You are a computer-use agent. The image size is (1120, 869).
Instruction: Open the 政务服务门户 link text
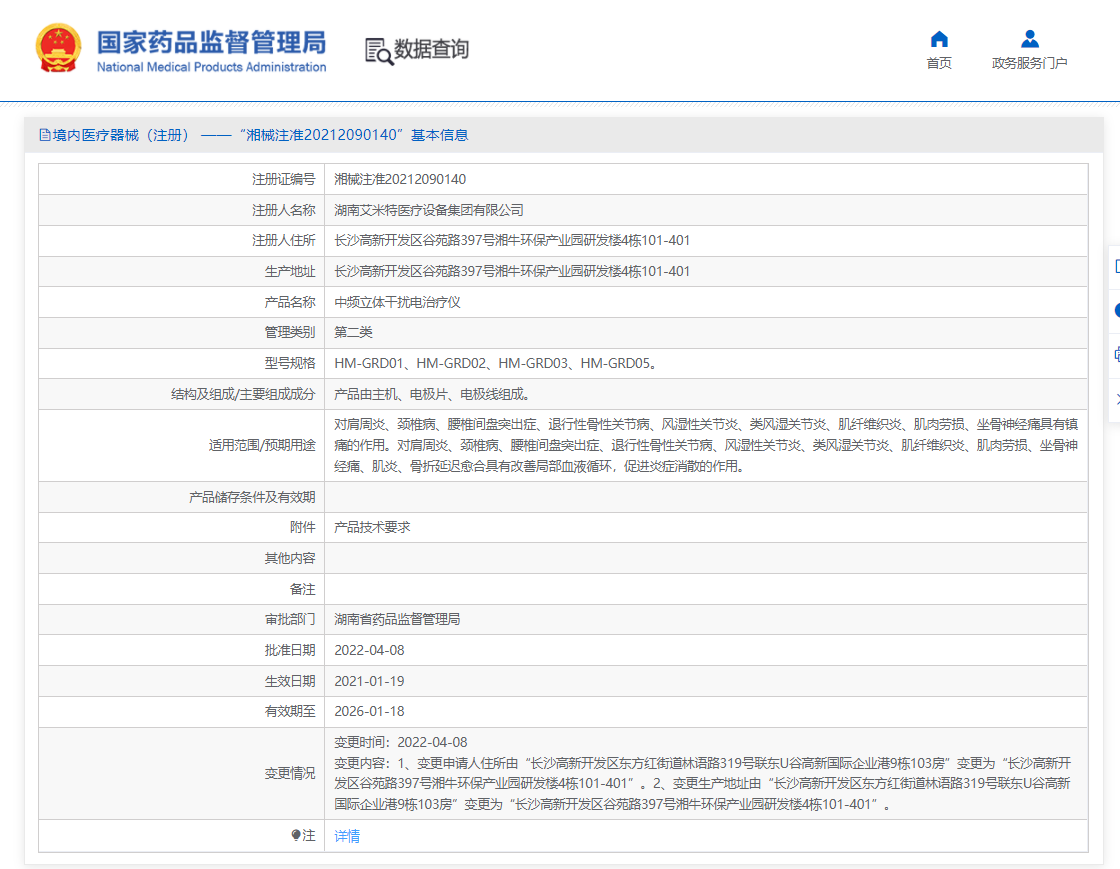pos(1029,63)
